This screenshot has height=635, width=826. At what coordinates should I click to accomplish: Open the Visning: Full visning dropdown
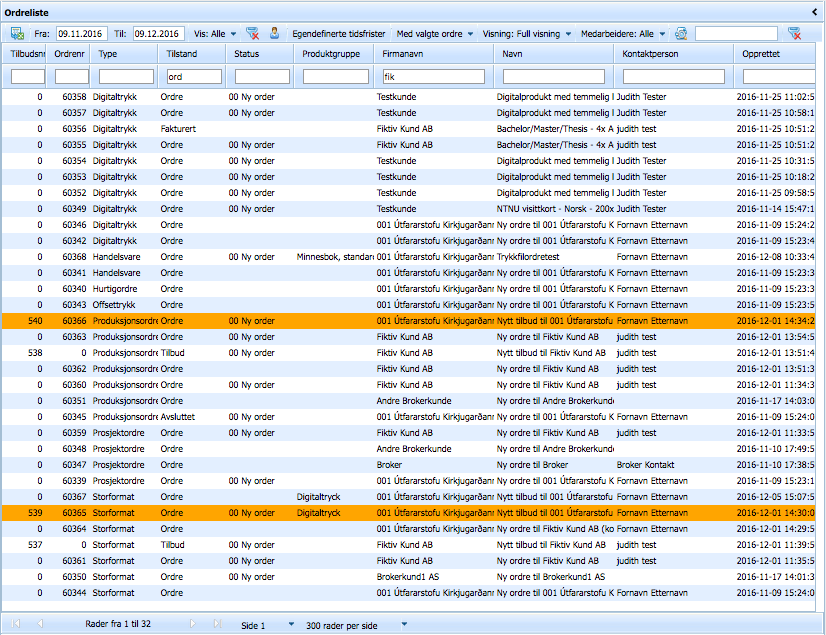coord(527,33)
